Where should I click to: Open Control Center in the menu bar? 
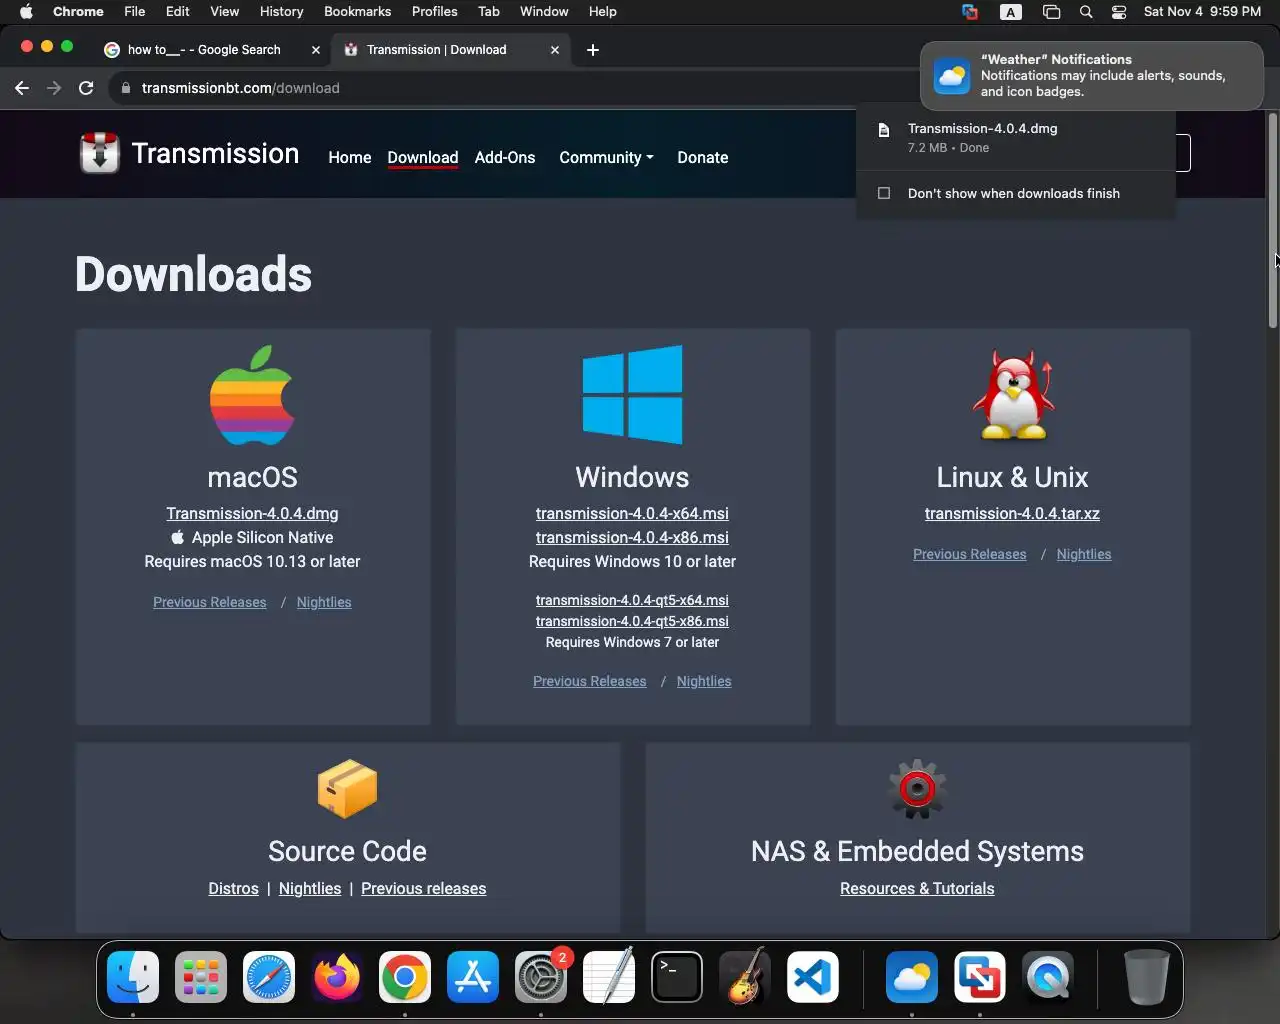[x=1119, y=12]
